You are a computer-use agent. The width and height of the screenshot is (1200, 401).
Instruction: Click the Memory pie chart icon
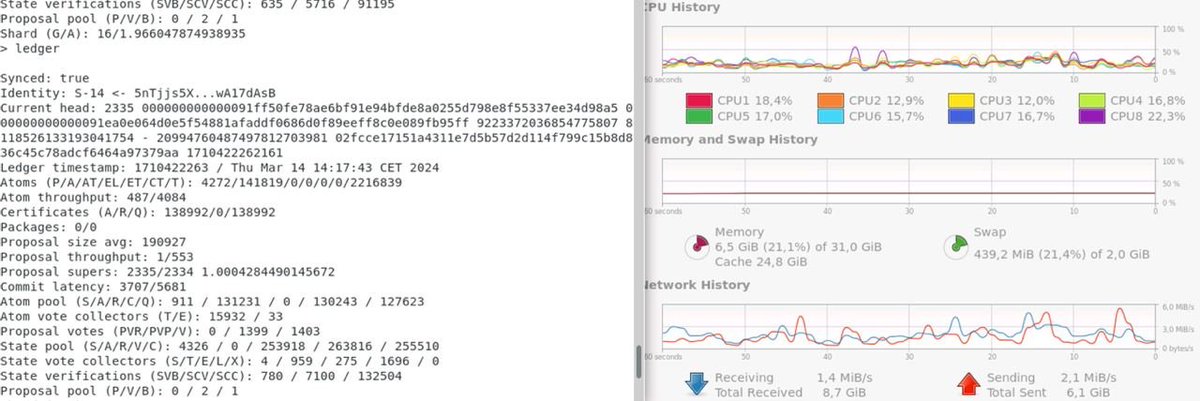[x=697, y=246]
